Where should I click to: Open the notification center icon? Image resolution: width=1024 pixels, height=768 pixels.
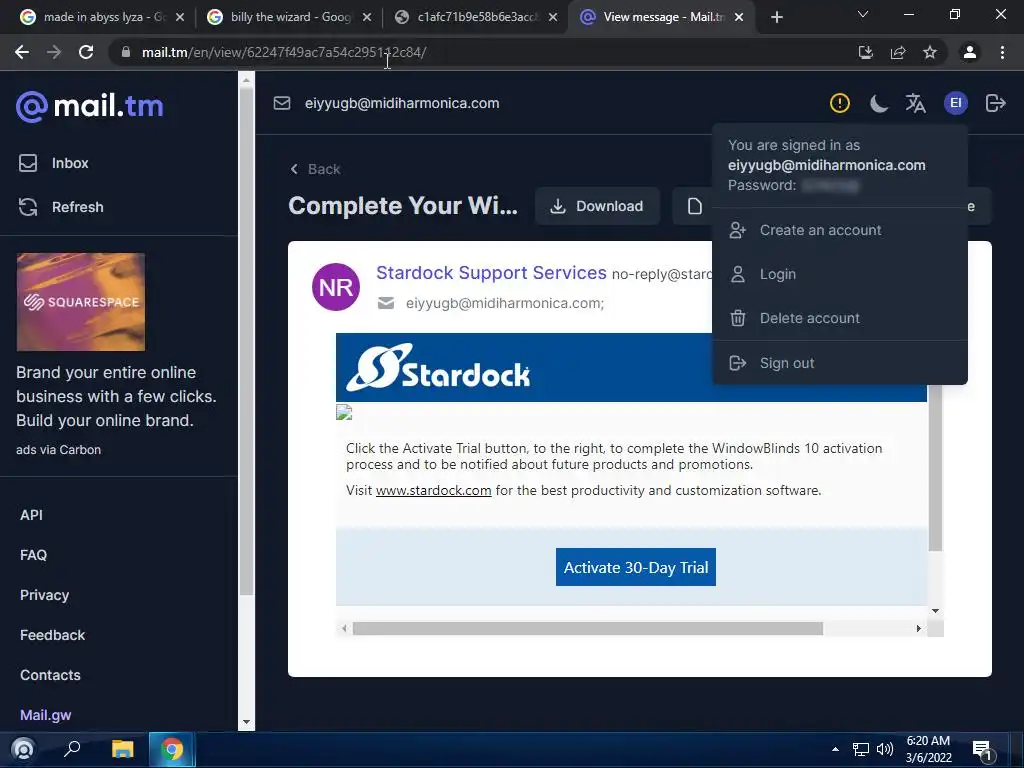tap(982, 750)
